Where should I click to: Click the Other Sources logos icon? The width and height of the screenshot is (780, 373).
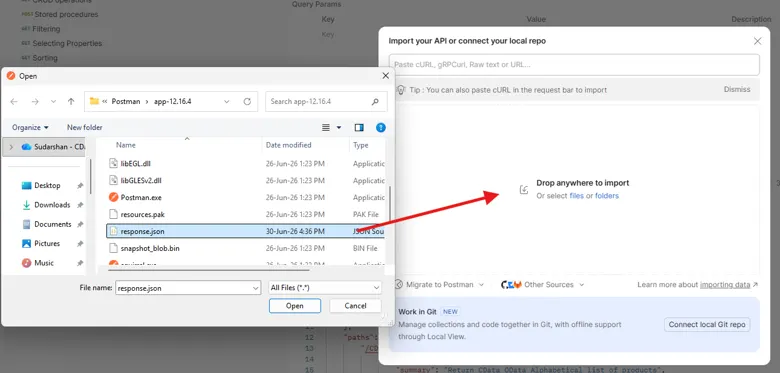(x=511, y=285)
